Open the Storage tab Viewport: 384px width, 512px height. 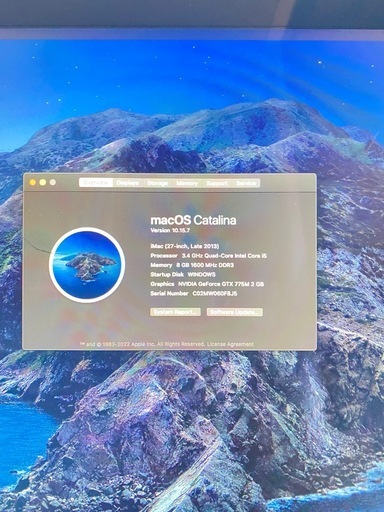pyautogui.click(x=157, y=183)
